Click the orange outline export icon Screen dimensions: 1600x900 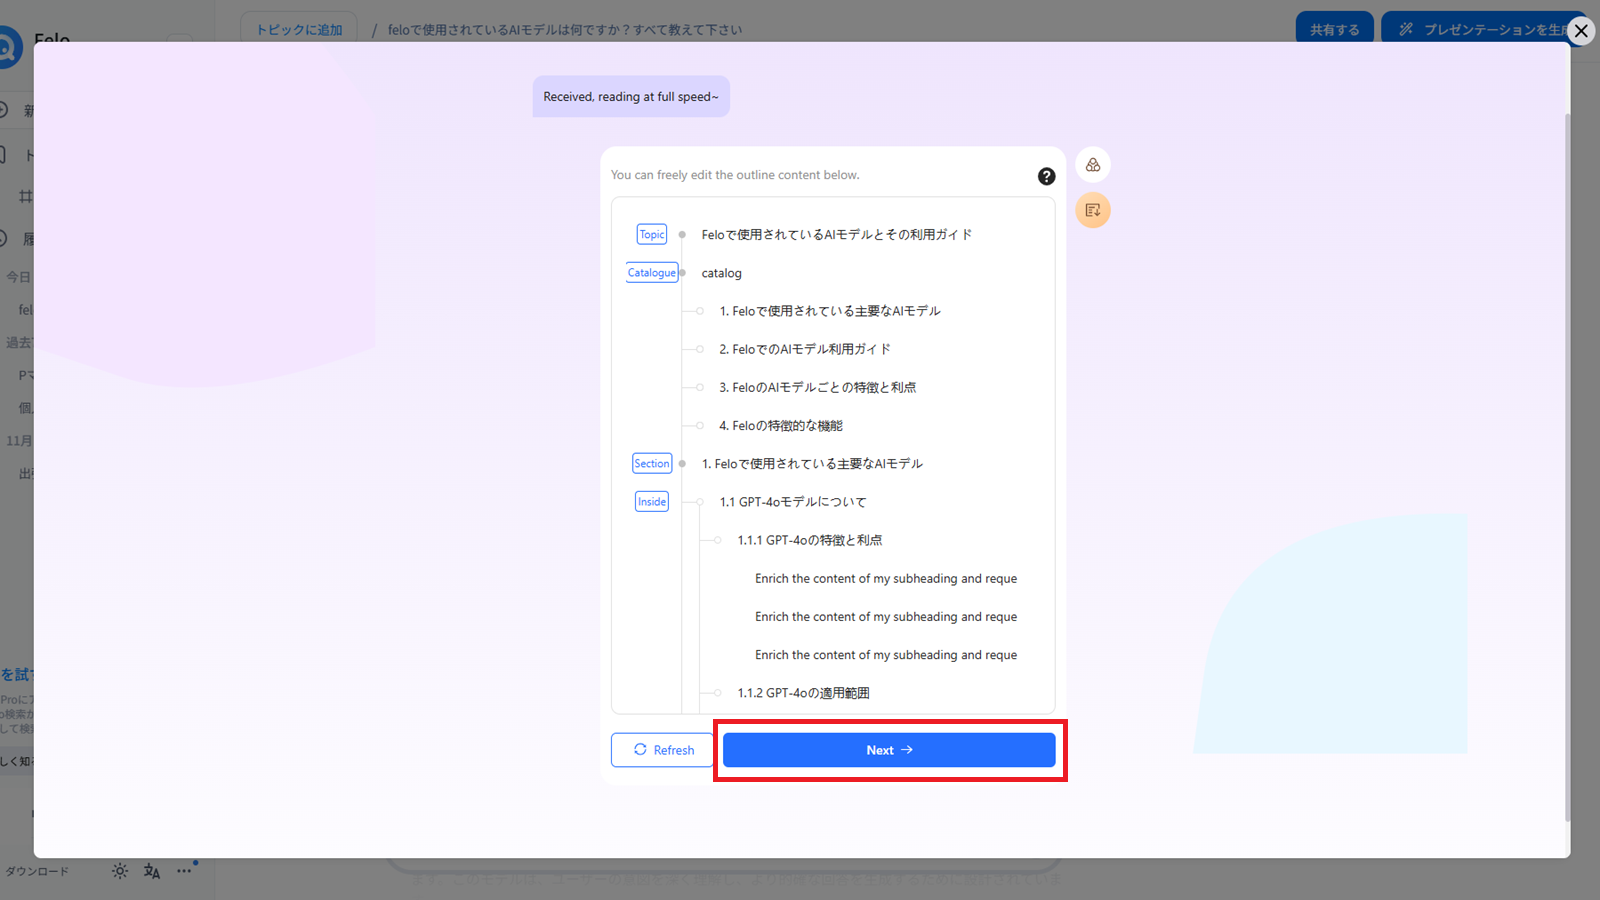(1093, 210)
